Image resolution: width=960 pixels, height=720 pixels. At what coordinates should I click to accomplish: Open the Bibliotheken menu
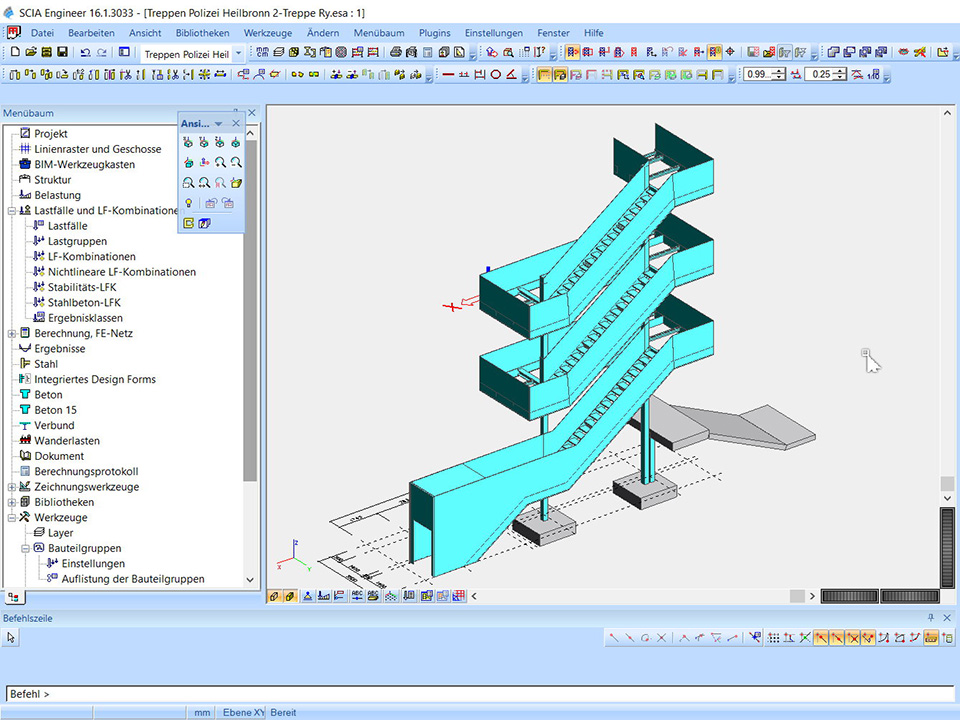203,33
